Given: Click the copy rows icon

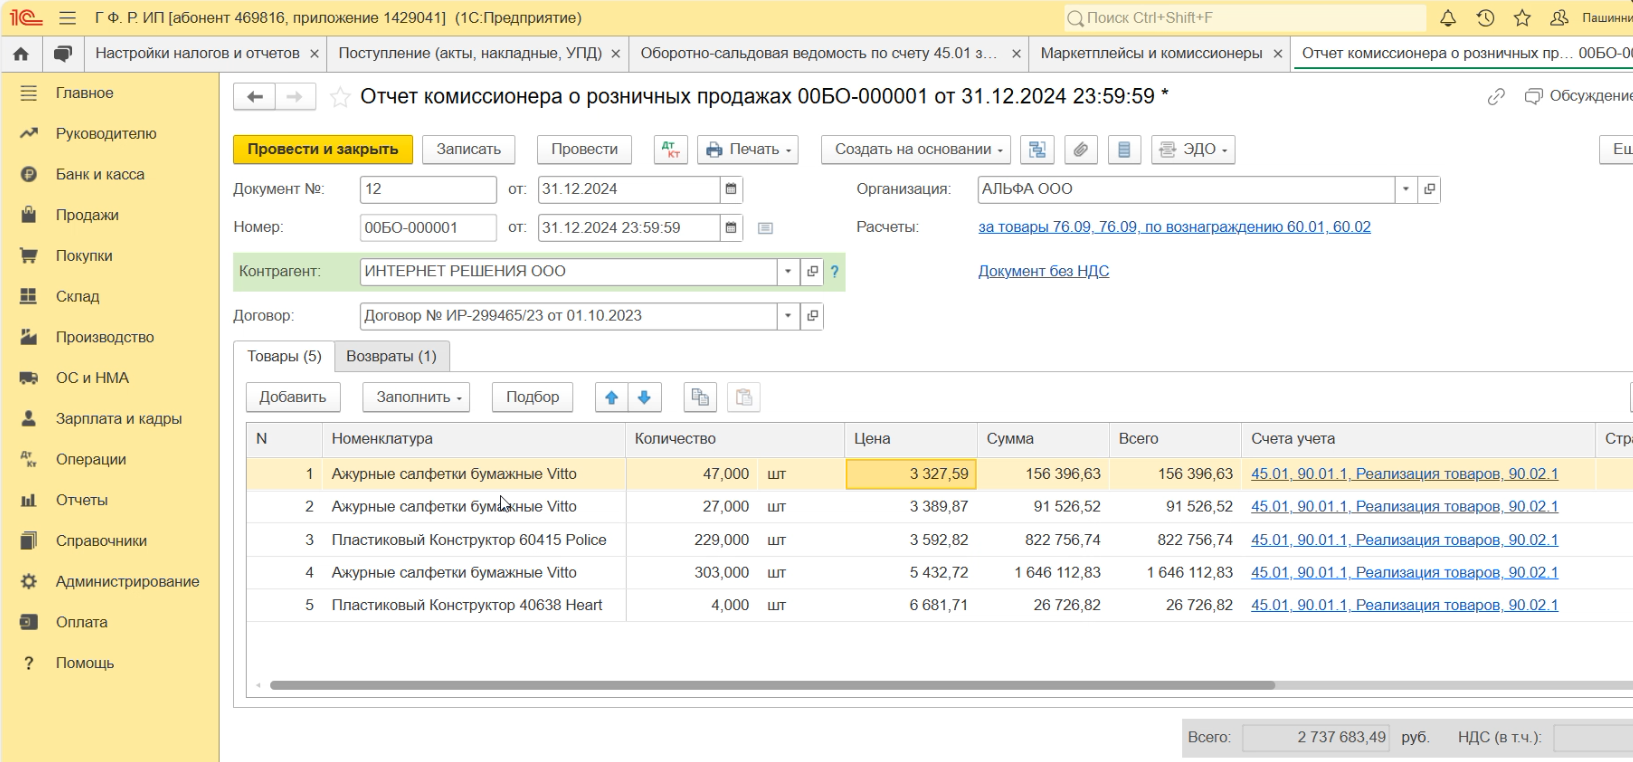Looking at the screenshot, I should pos(700,397).
